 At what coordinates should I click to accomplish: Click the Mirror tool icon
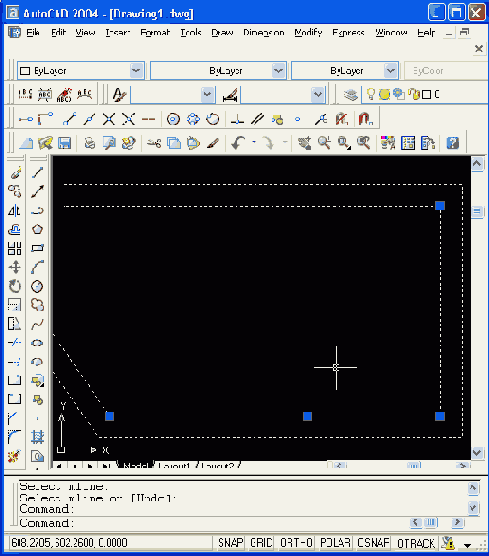click(15, 211)
